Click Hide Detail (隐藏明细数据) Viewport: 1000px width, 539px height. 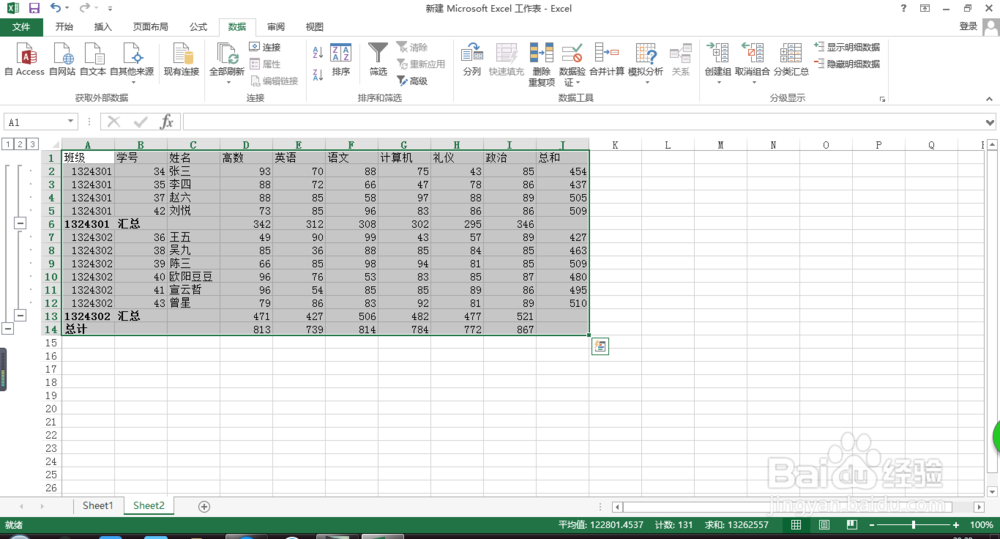click(x=847, y=64)
